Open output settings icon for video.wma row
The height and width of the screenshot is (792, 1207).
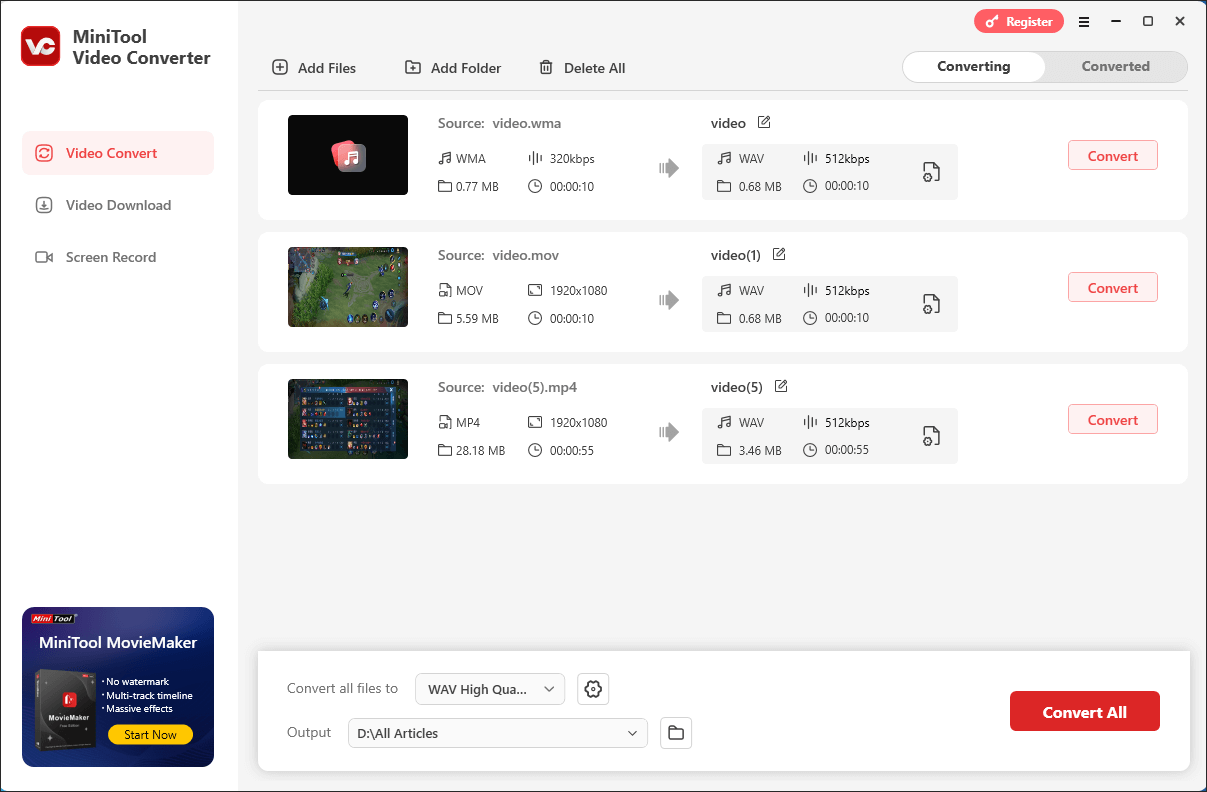tap(931, 172)
